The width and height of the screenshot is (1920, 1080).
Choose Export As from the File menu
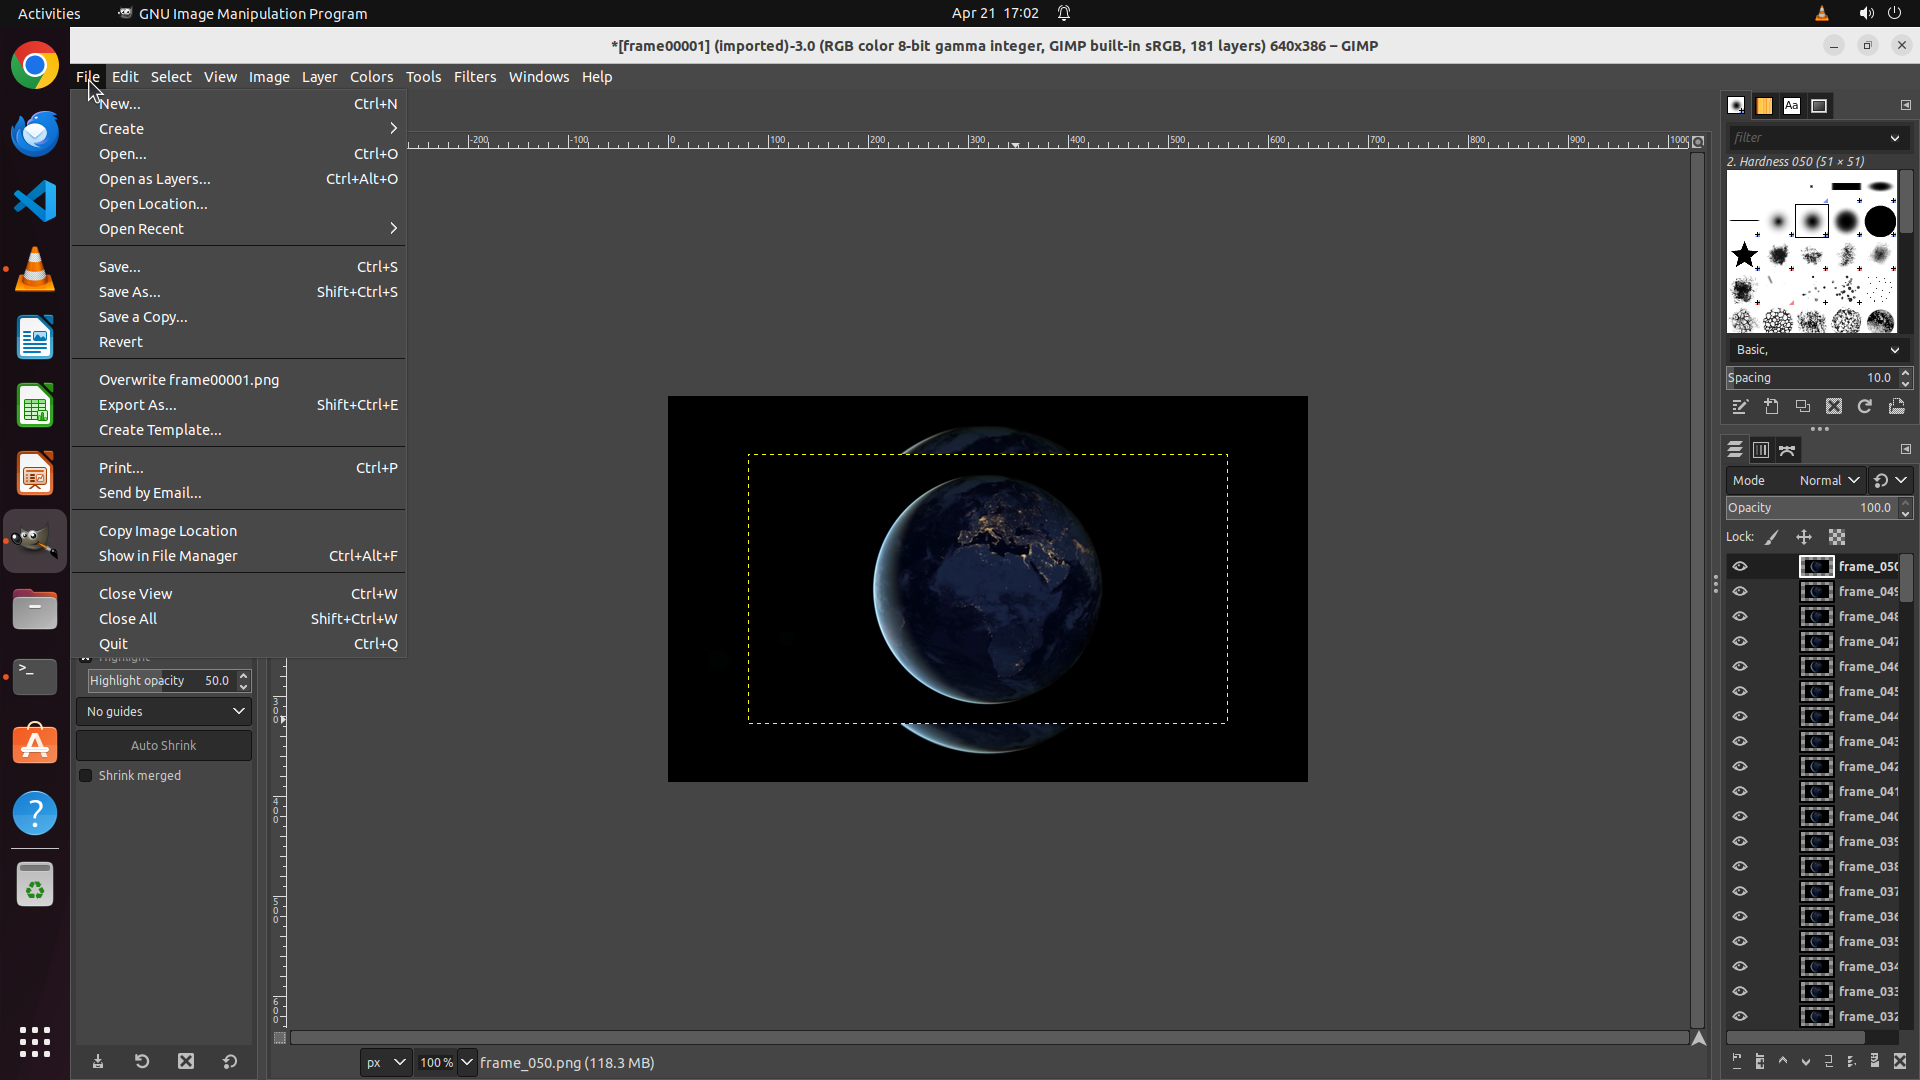click(138, 405)
